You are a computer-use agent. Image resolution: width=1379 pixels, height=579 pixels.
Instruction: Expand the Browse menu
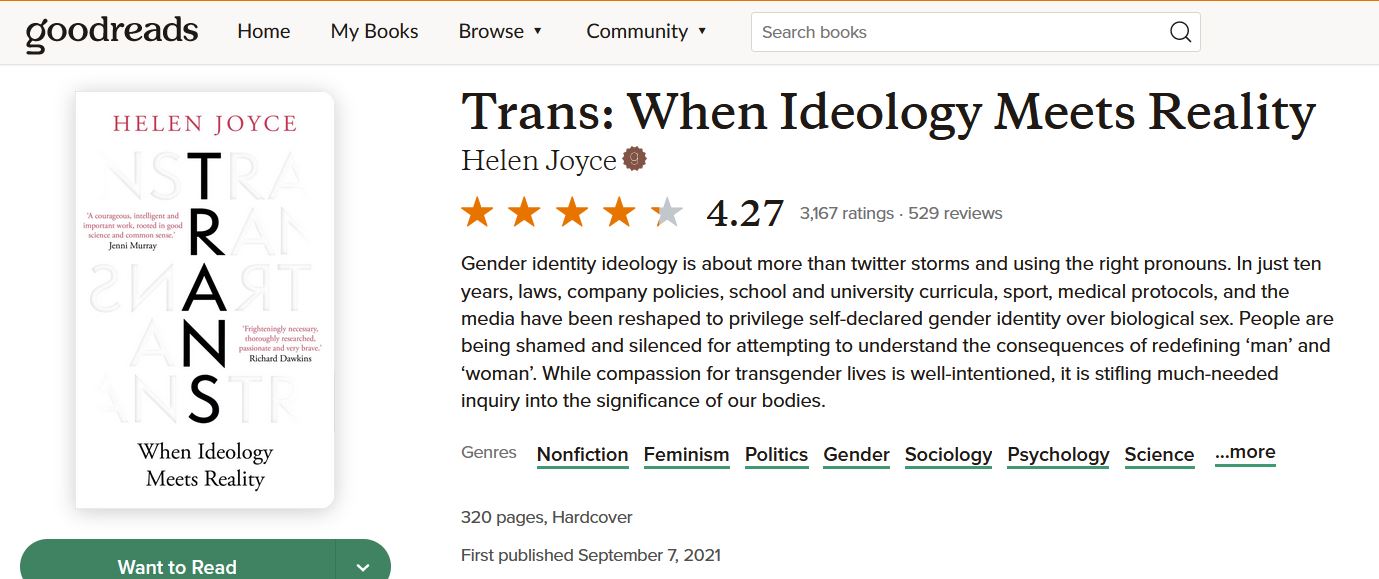tap(500, 31)
